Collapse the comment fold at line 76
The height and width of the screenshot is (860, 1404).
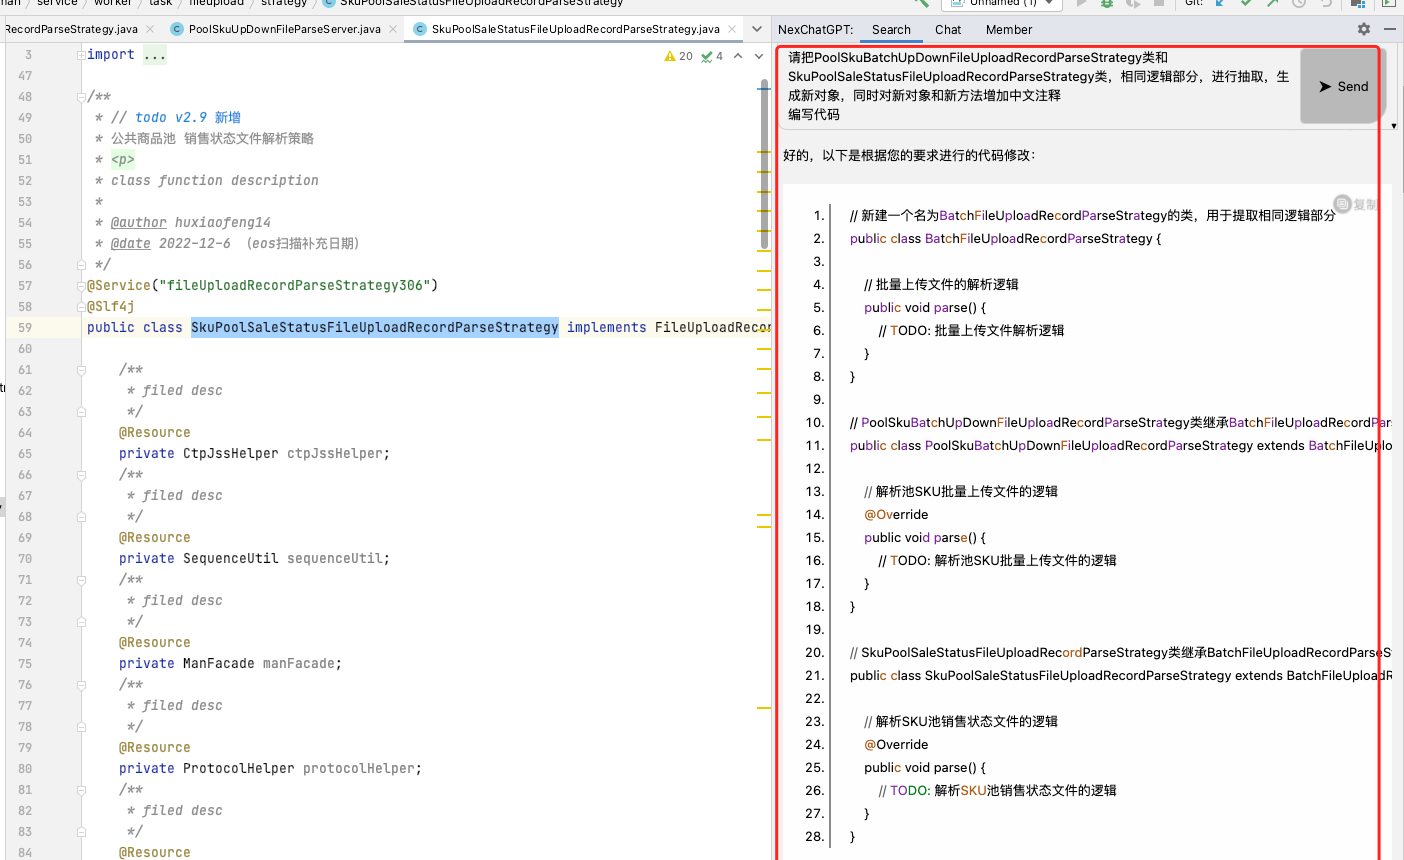coord(81,685)
